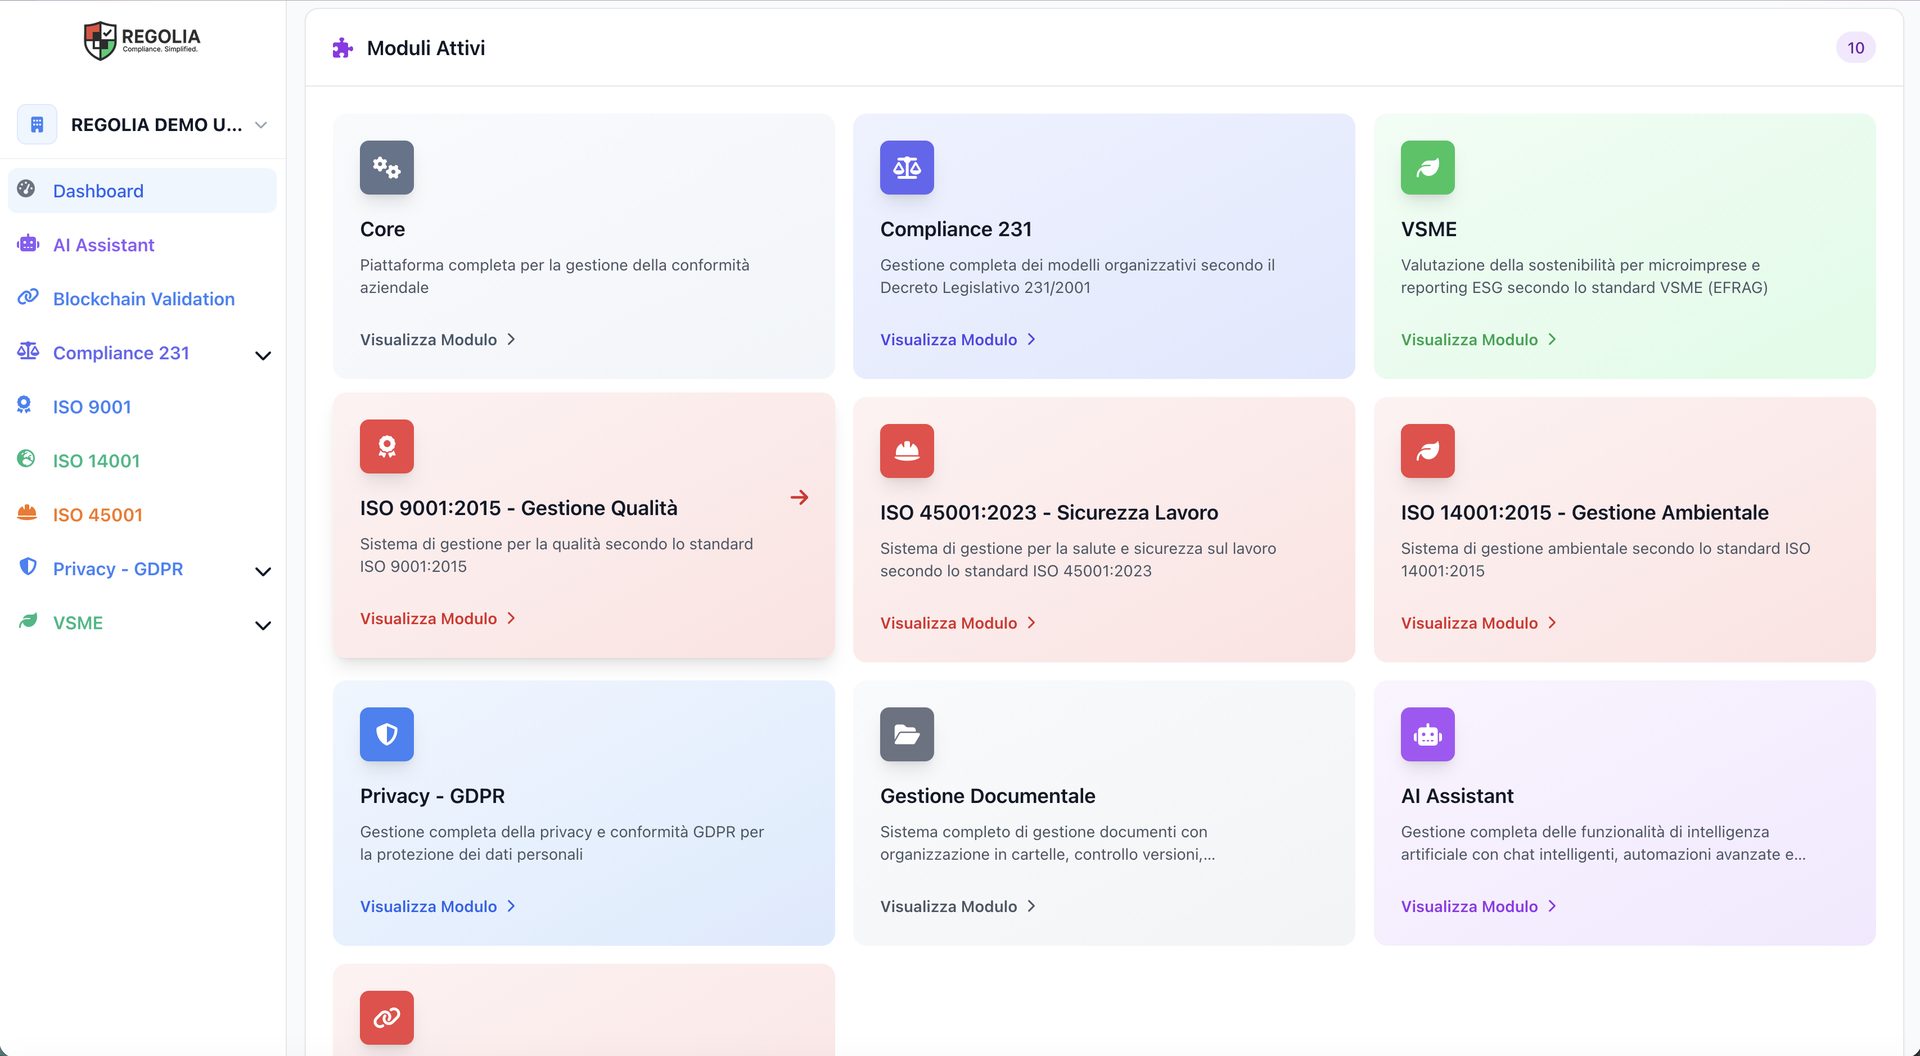Click the Compliance 231 card scales icon

(907, 167)
